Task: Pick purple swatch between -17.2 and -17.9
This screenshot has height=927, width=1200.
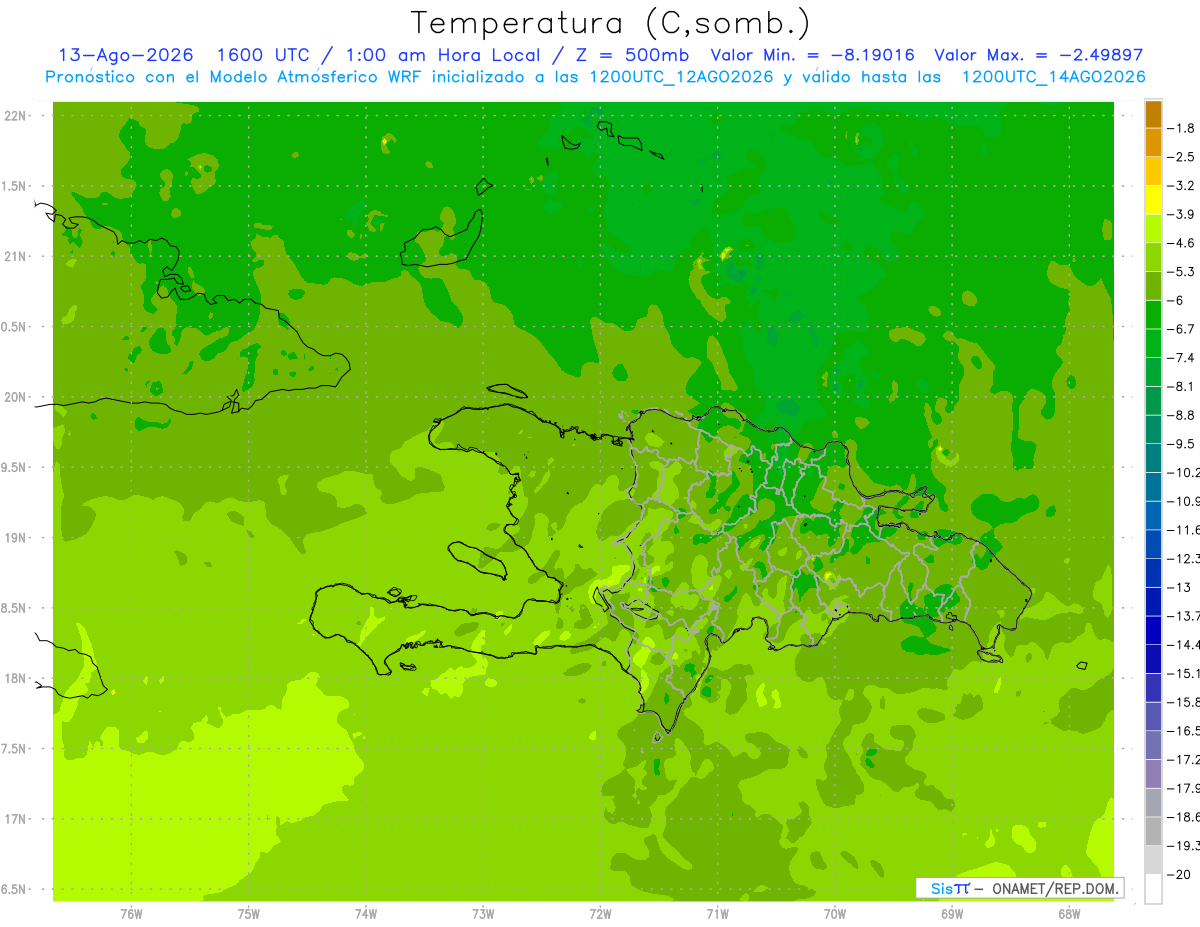Action: [x=1153, y=774]
